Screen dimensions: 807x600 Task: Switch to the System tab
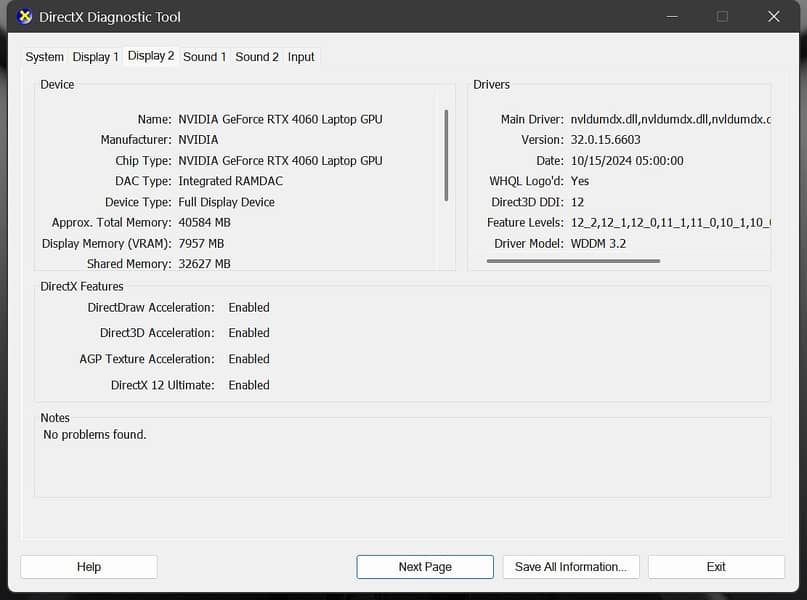(45, 57)
